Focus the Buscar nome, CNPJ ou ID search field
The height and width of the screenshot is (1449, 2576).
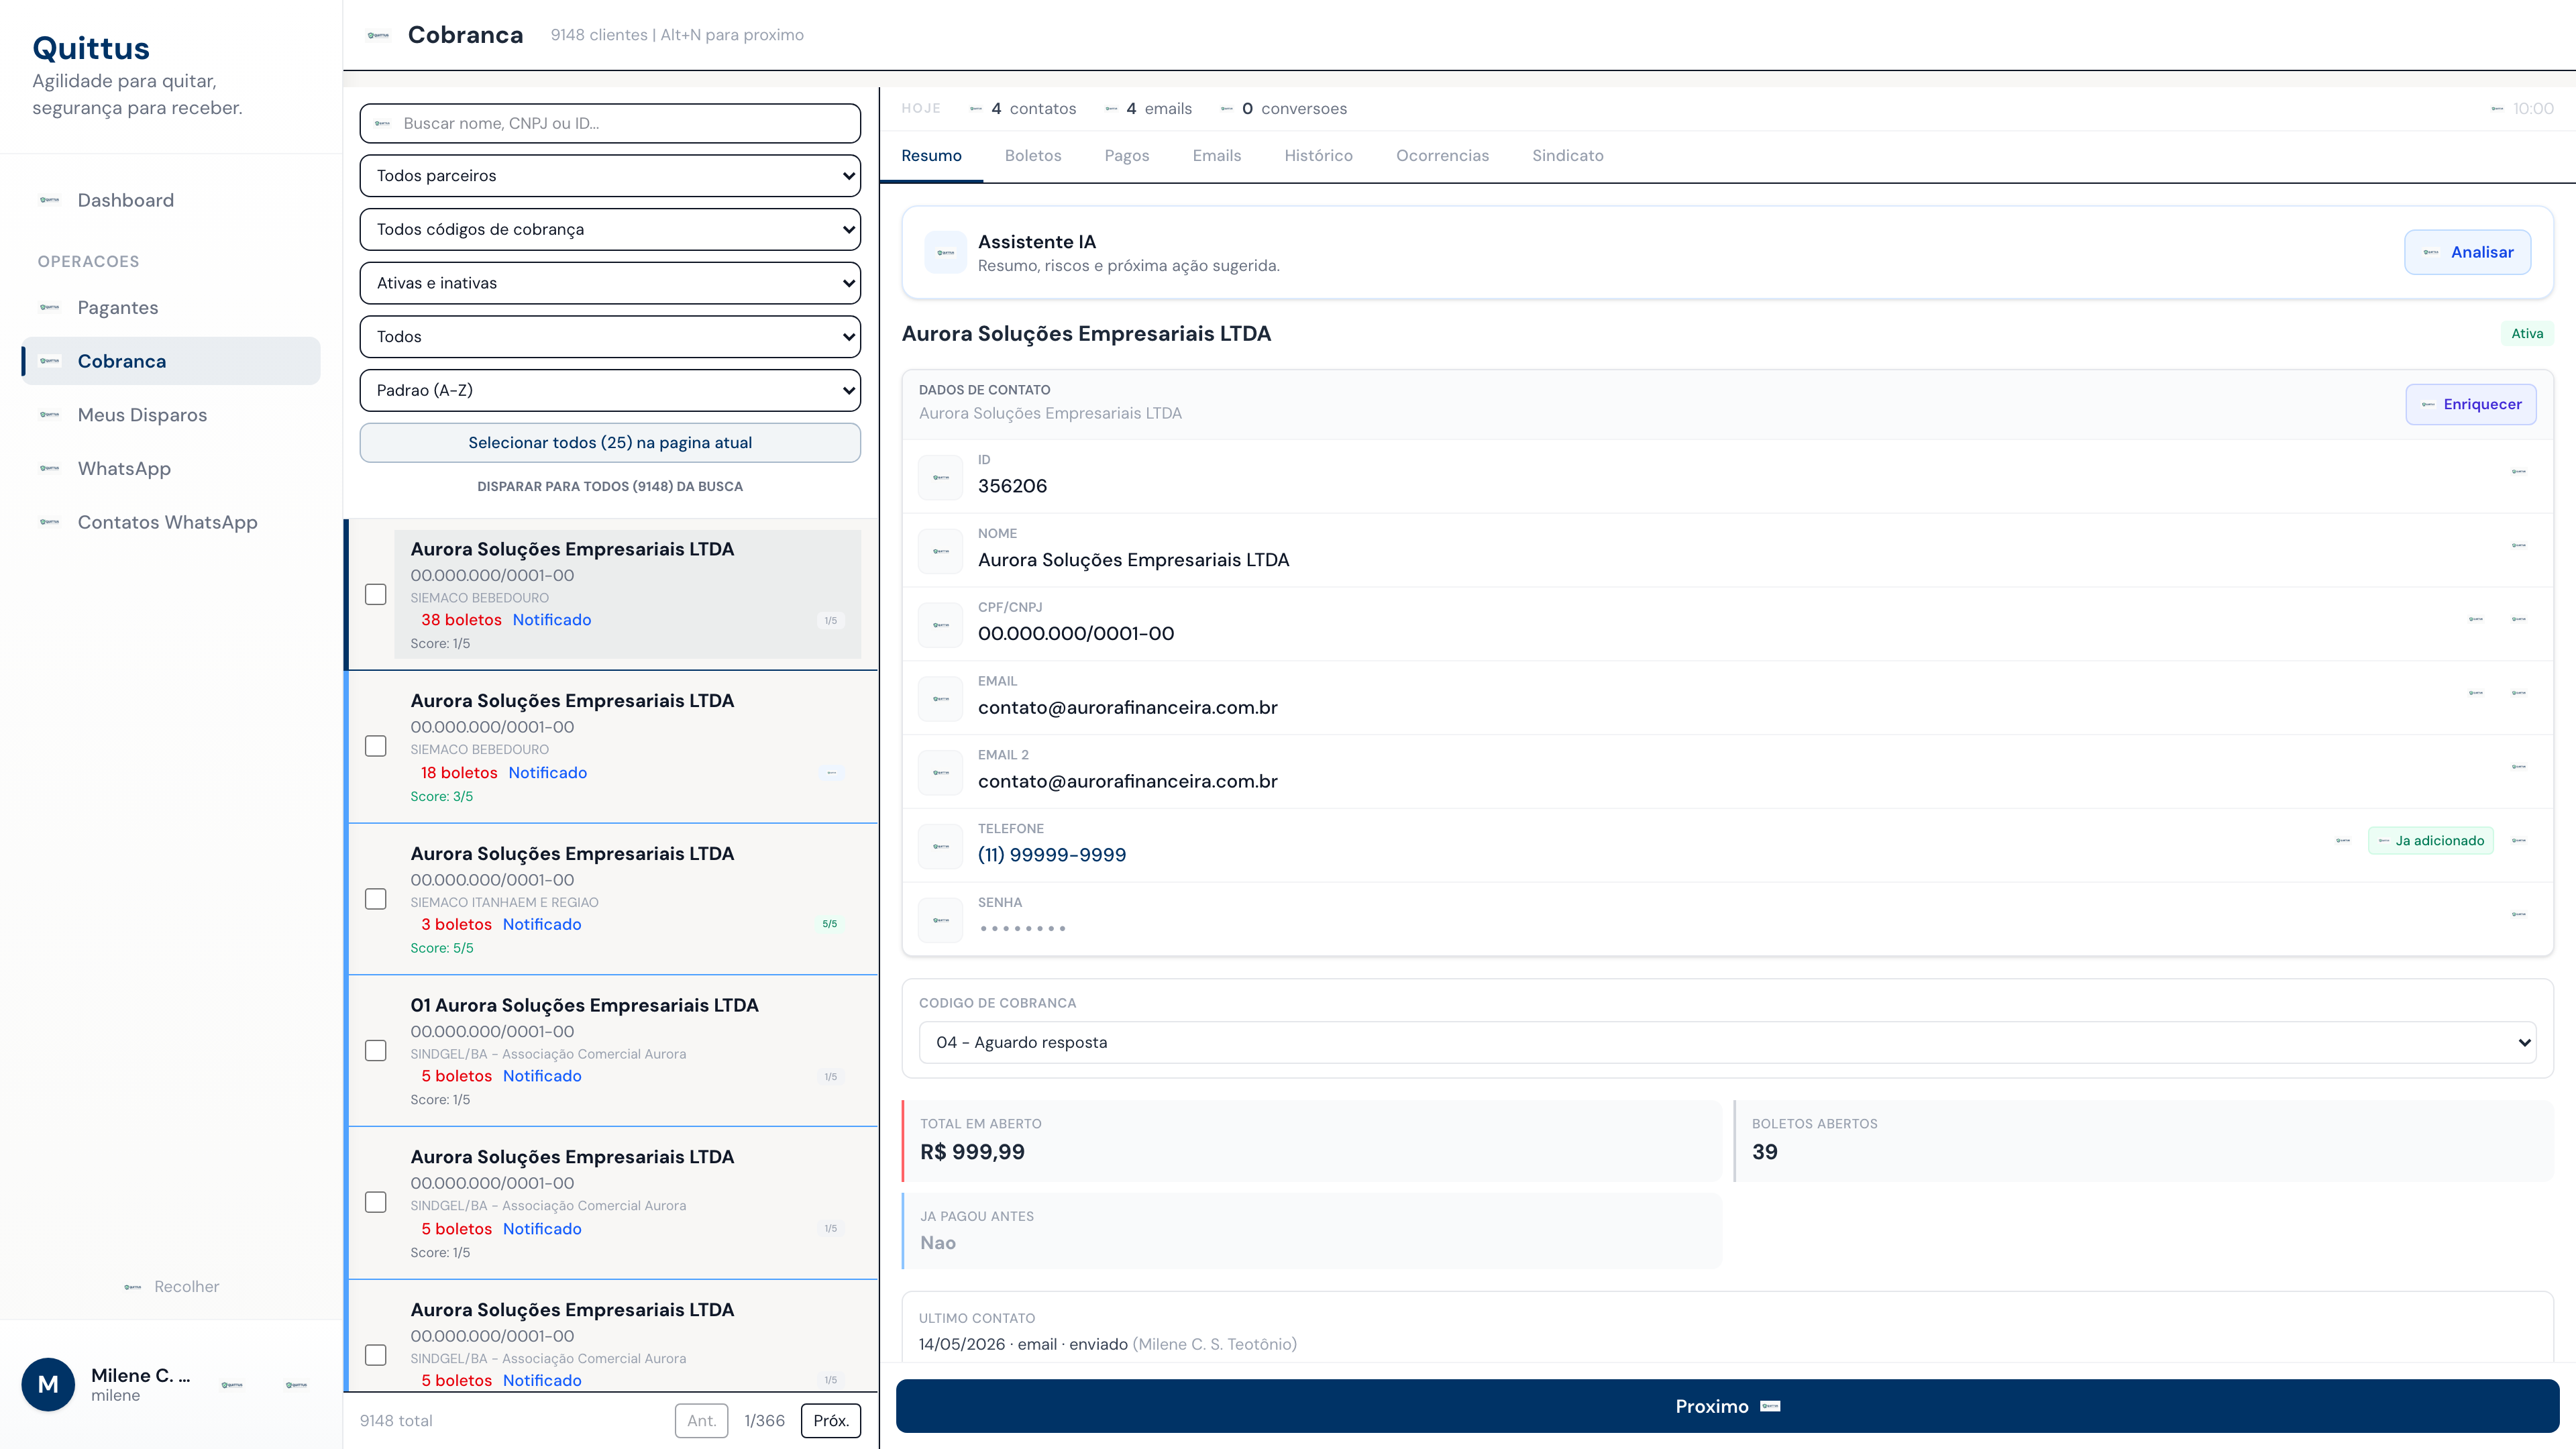(610, 123)
